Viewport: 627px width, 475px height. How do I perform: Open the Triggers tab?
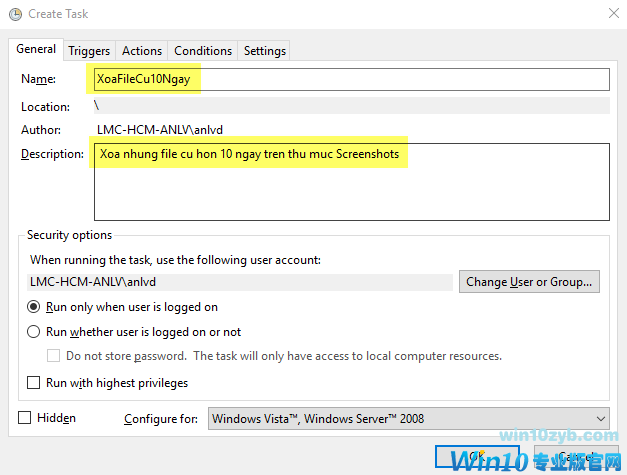click(89, 51)
